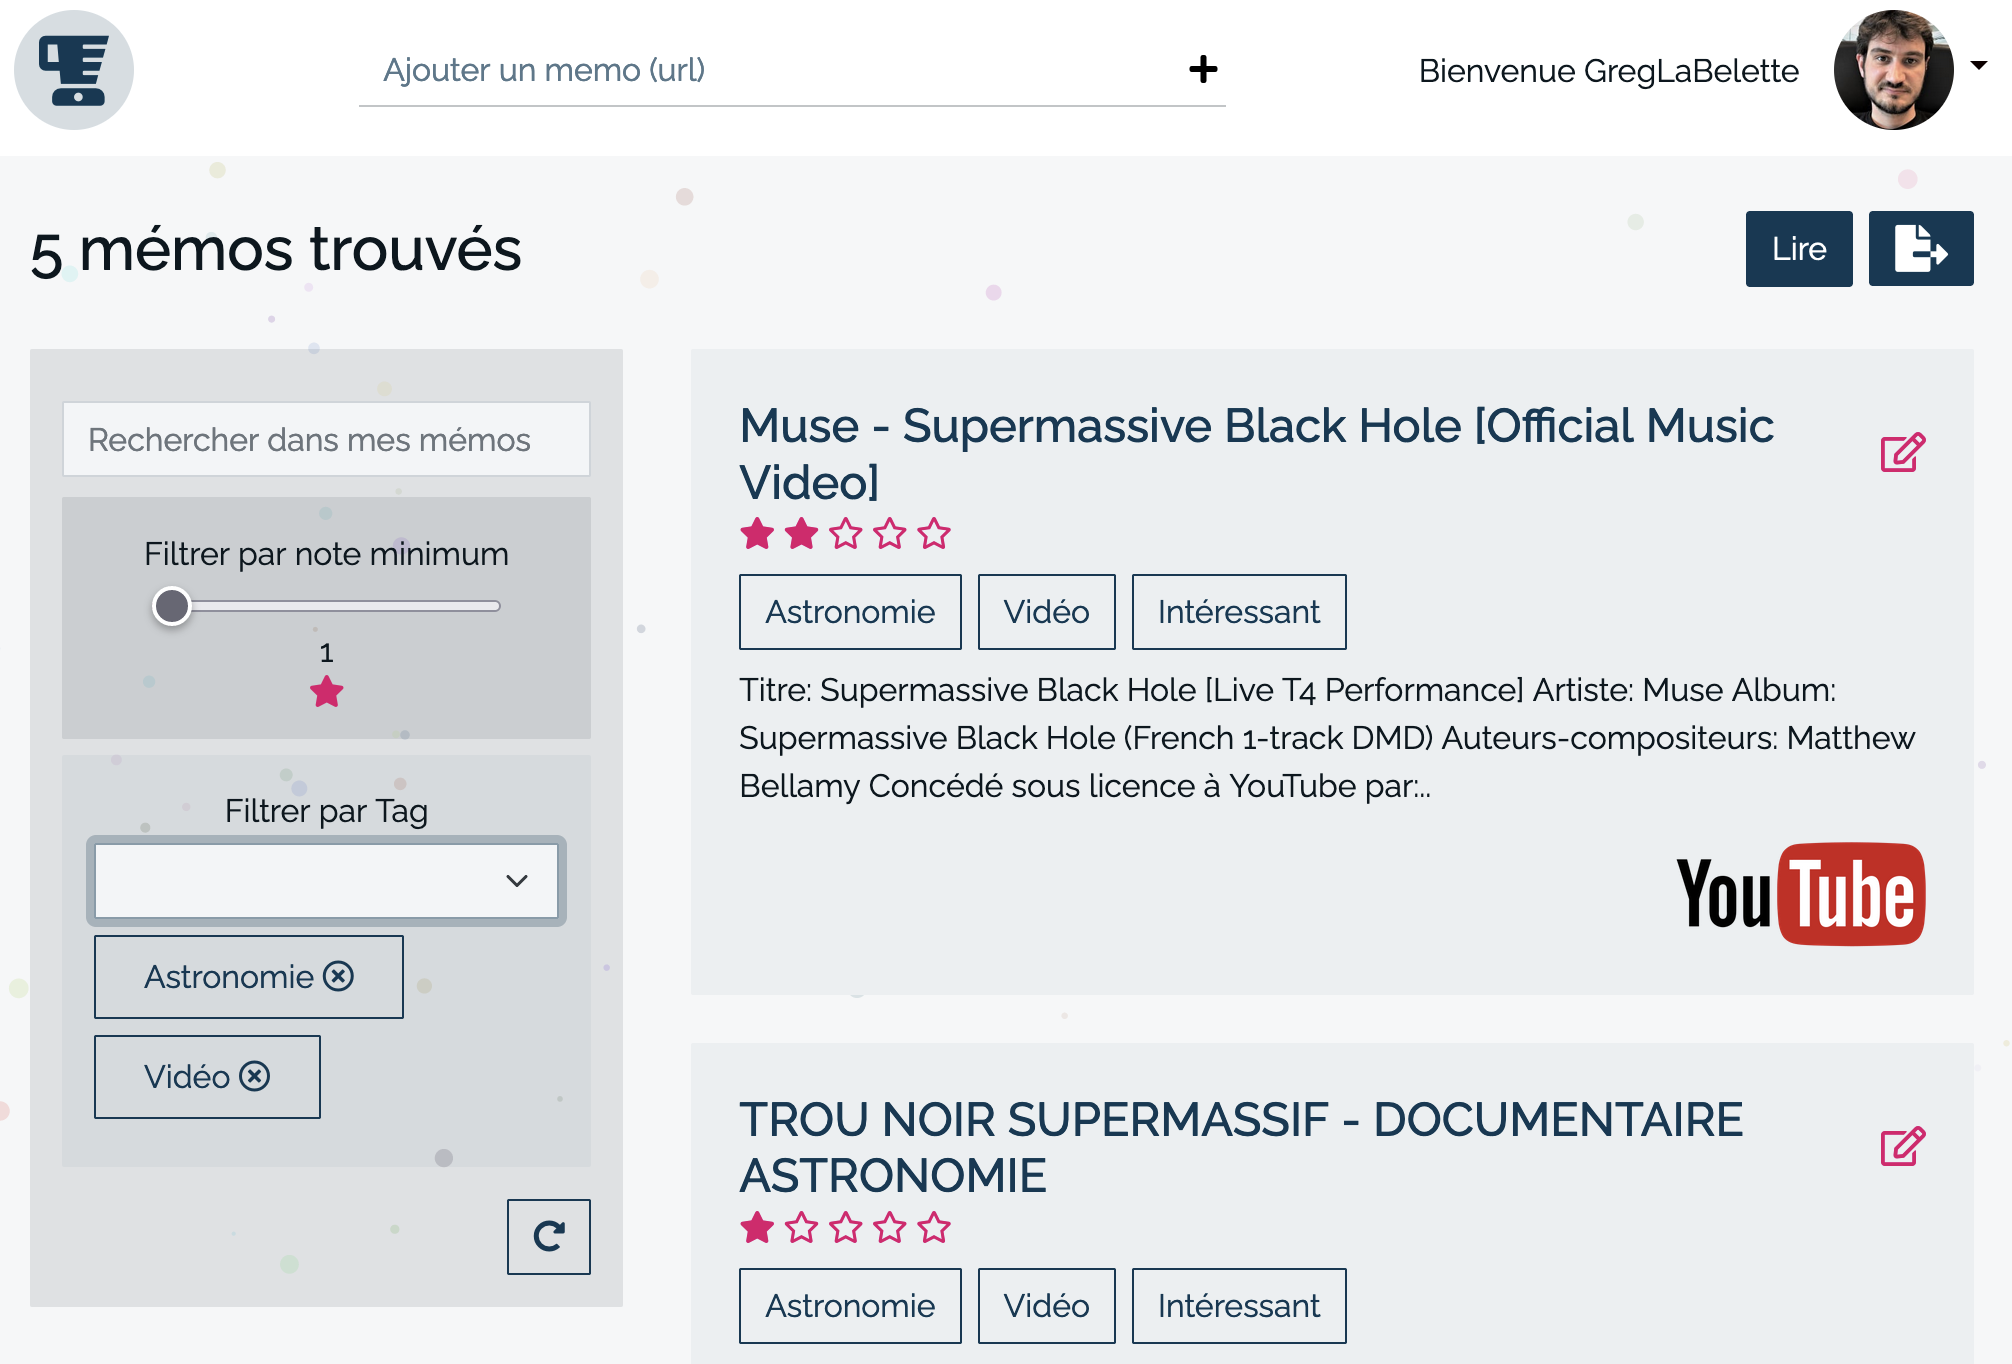Image resolution: width=2012 pixels, height=1364 pixels.
Task: Remove the Astronomie tag filter
Action: coord(339,976)
